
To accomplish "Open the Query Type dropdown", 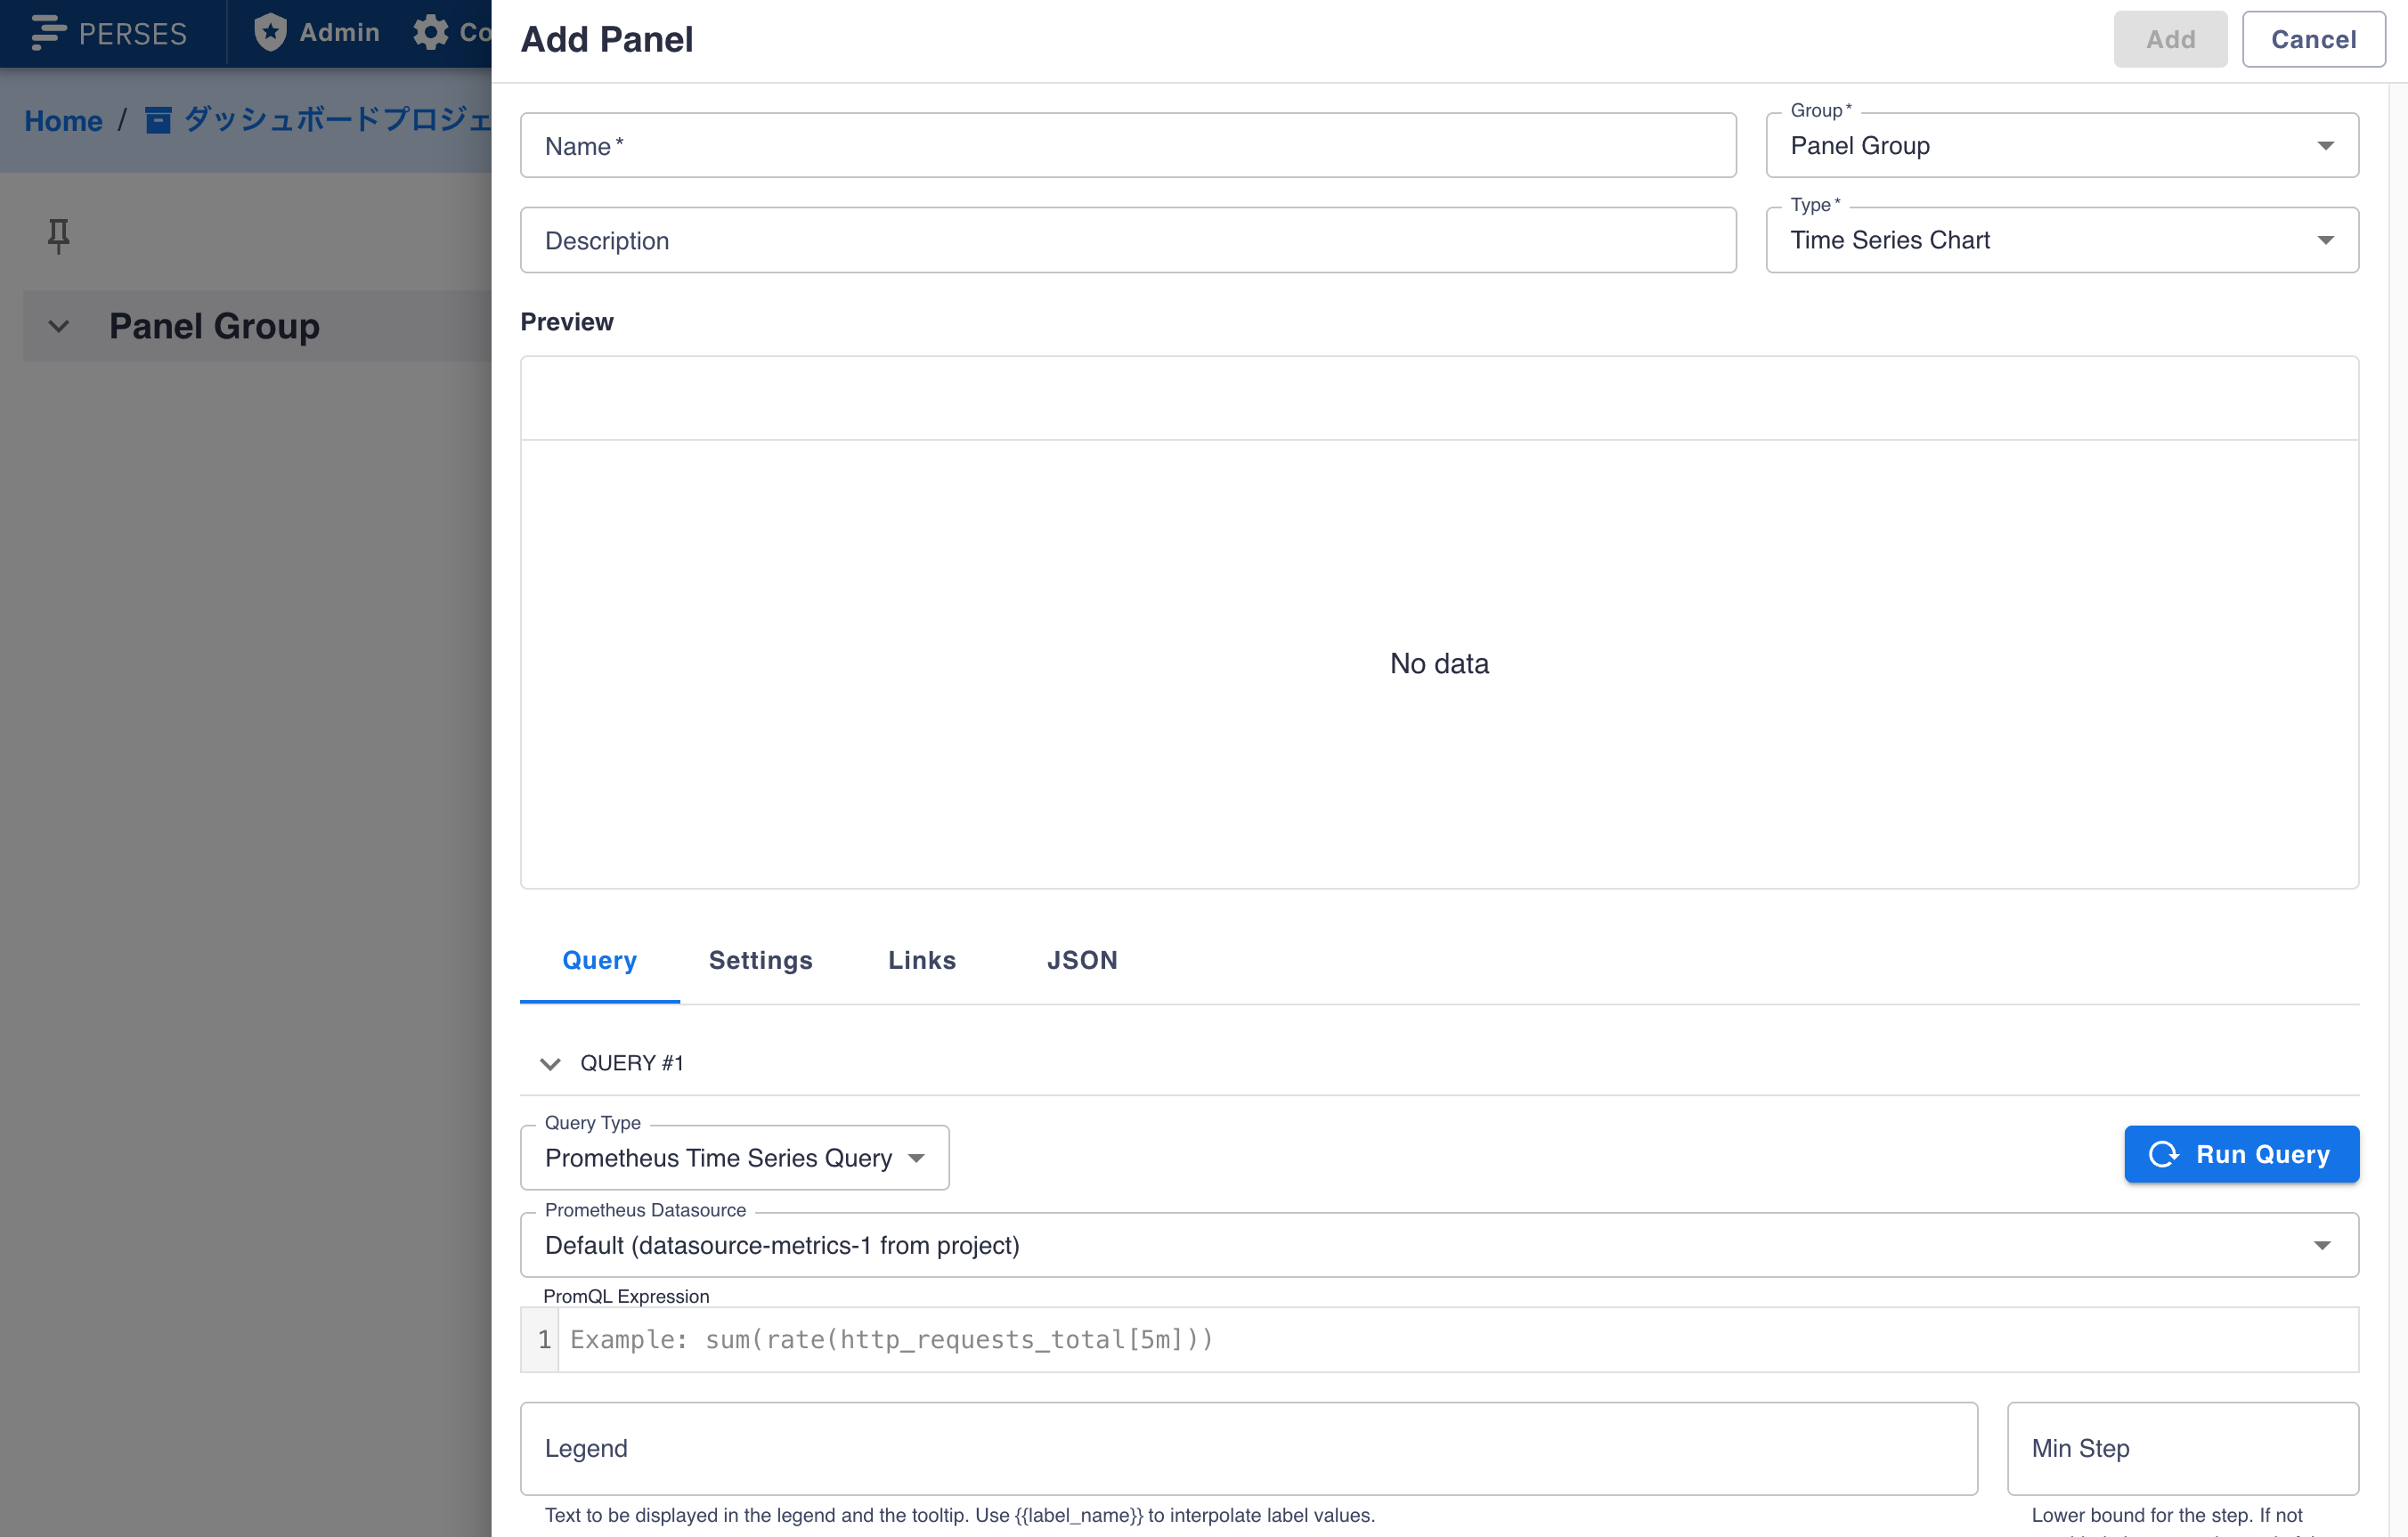I will pyautogui.click(x=734, y=1158).
